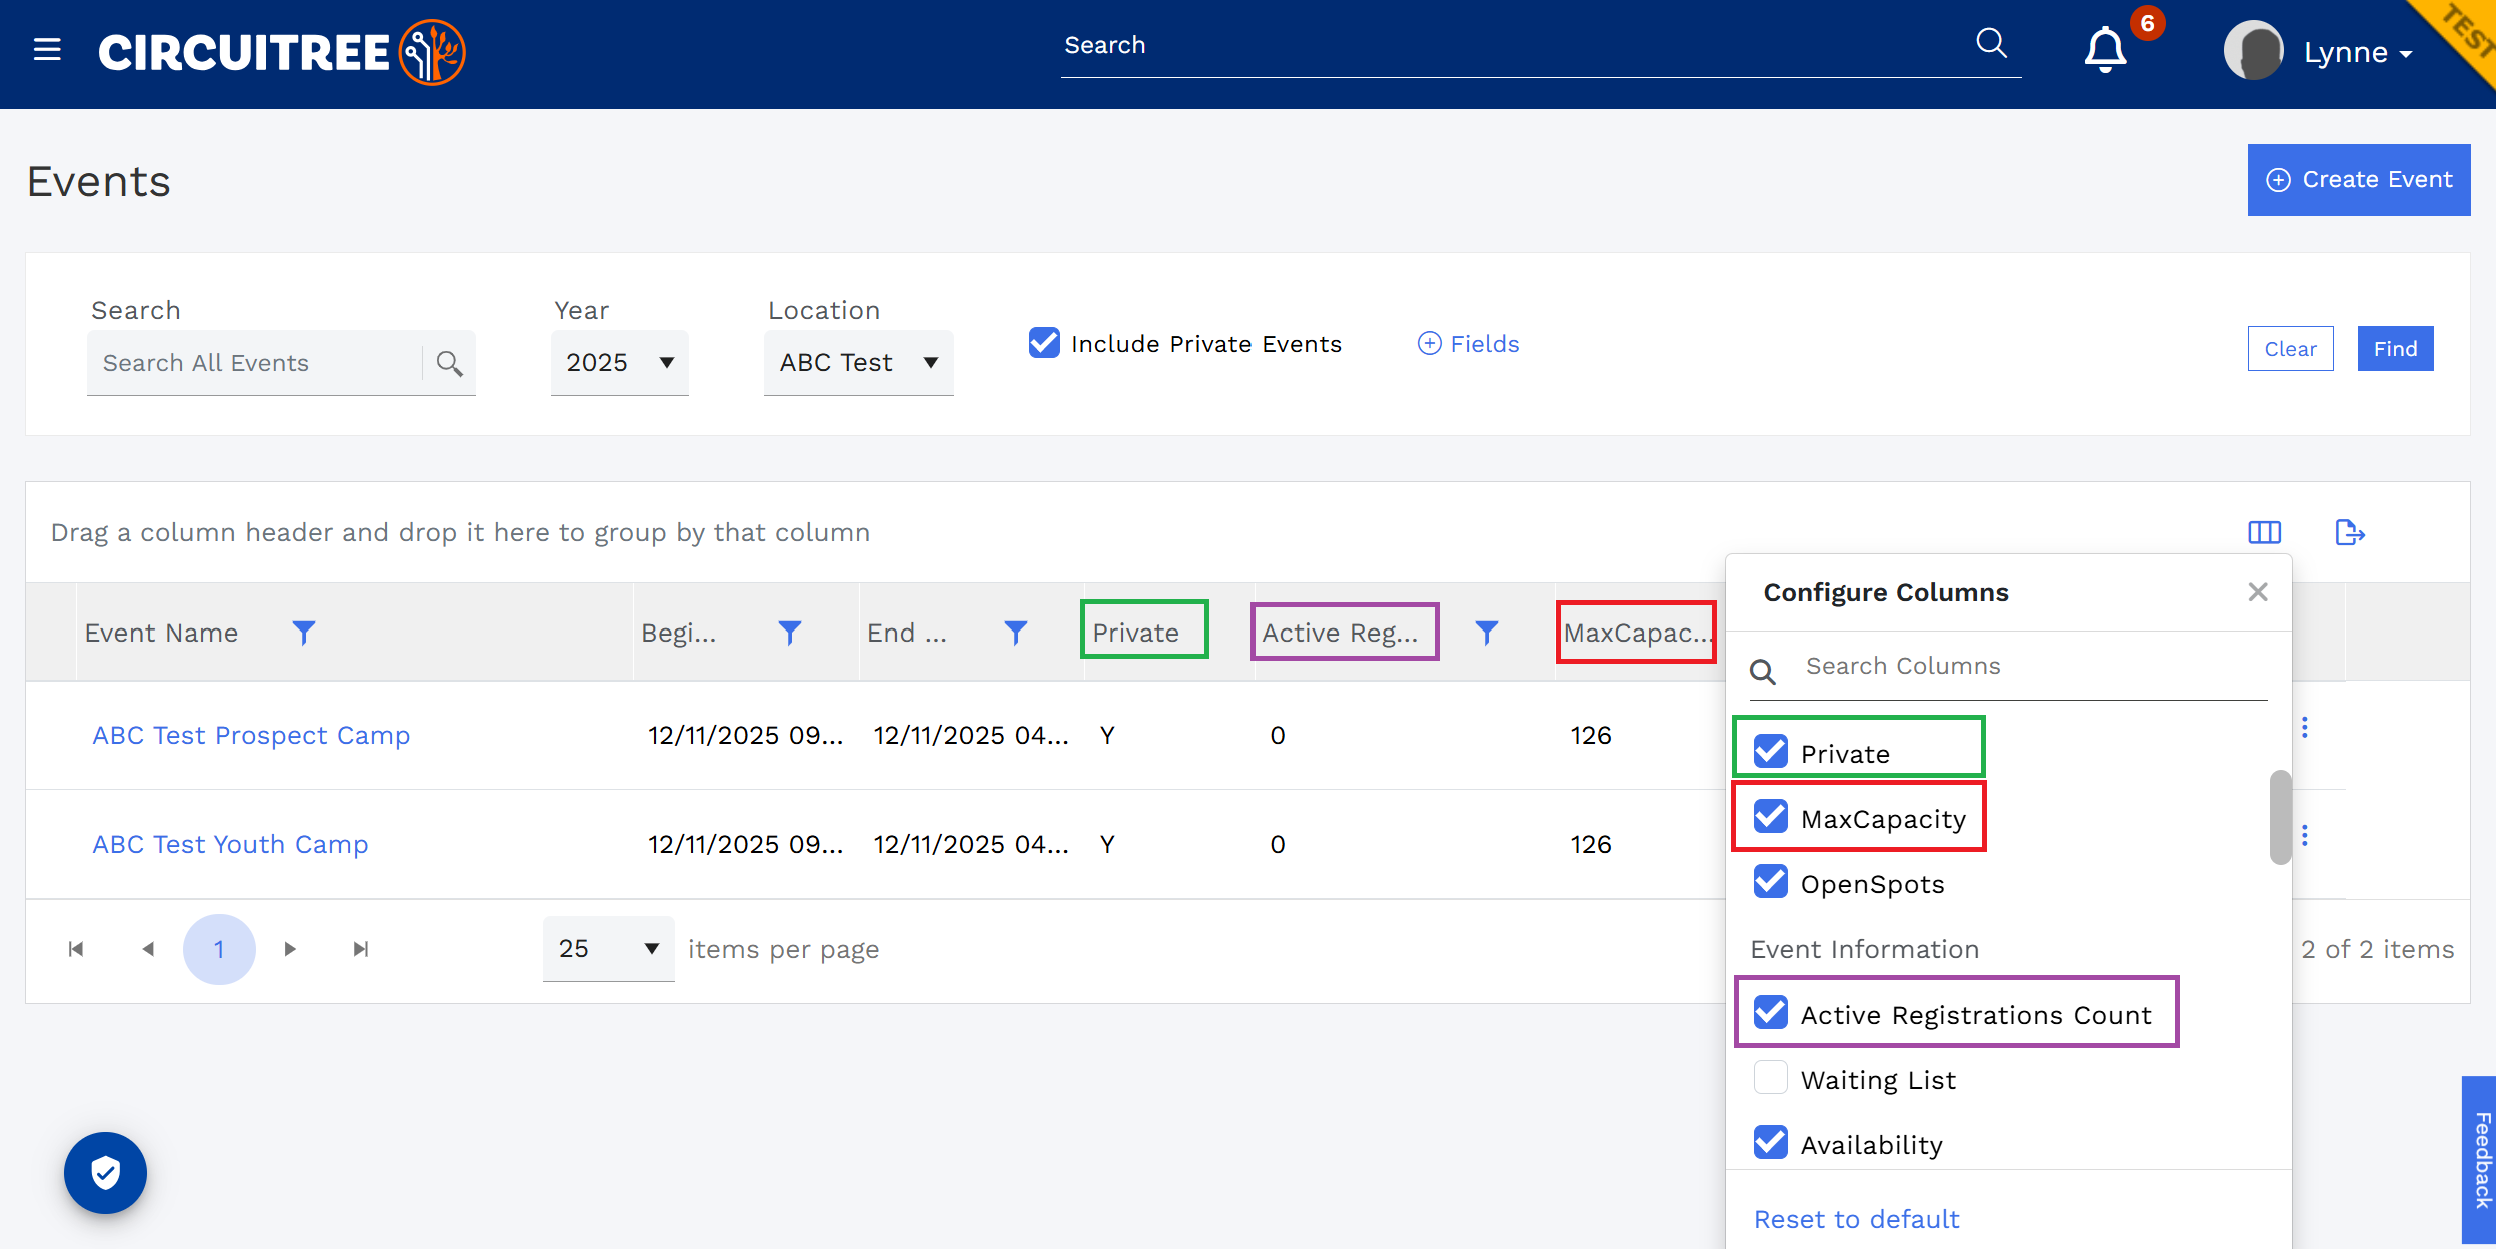The height and width of the screenshot is (1249, 2496).
Task: Expand the Year 2025 dropdown
Action: point(620,362)
